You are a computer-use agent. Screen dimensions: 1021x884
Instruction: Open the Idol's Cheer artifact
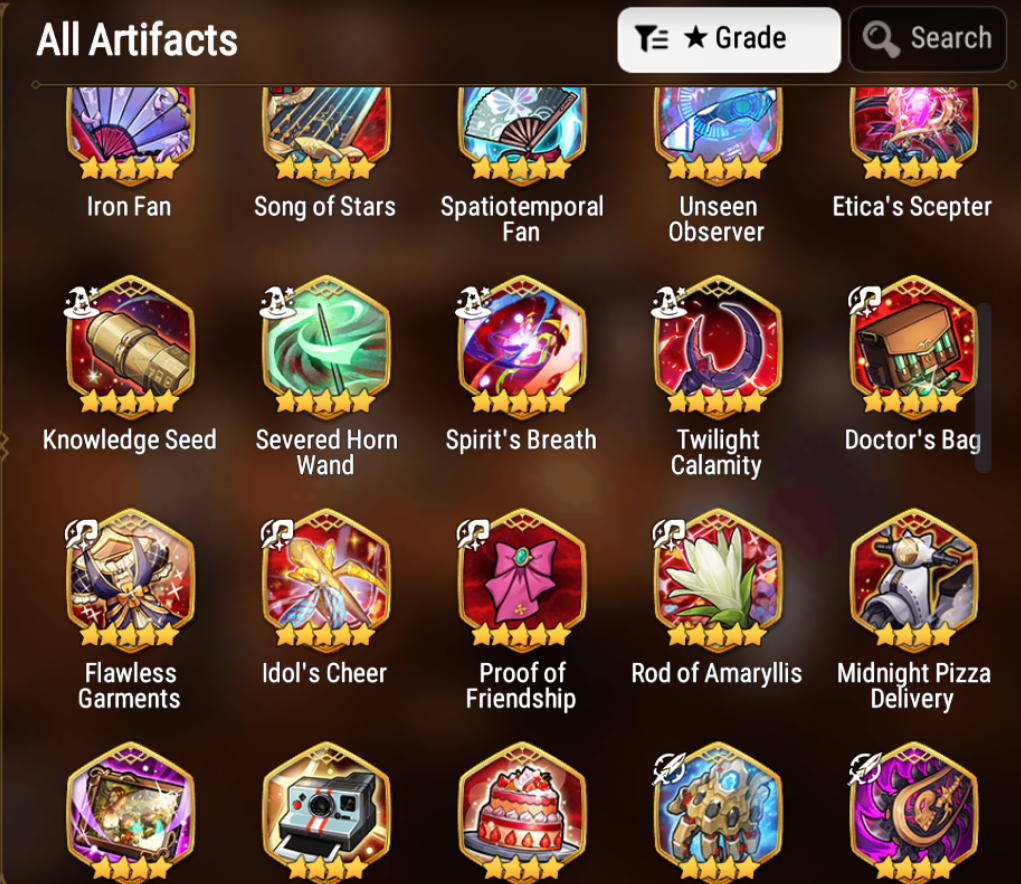click(326, 579)
